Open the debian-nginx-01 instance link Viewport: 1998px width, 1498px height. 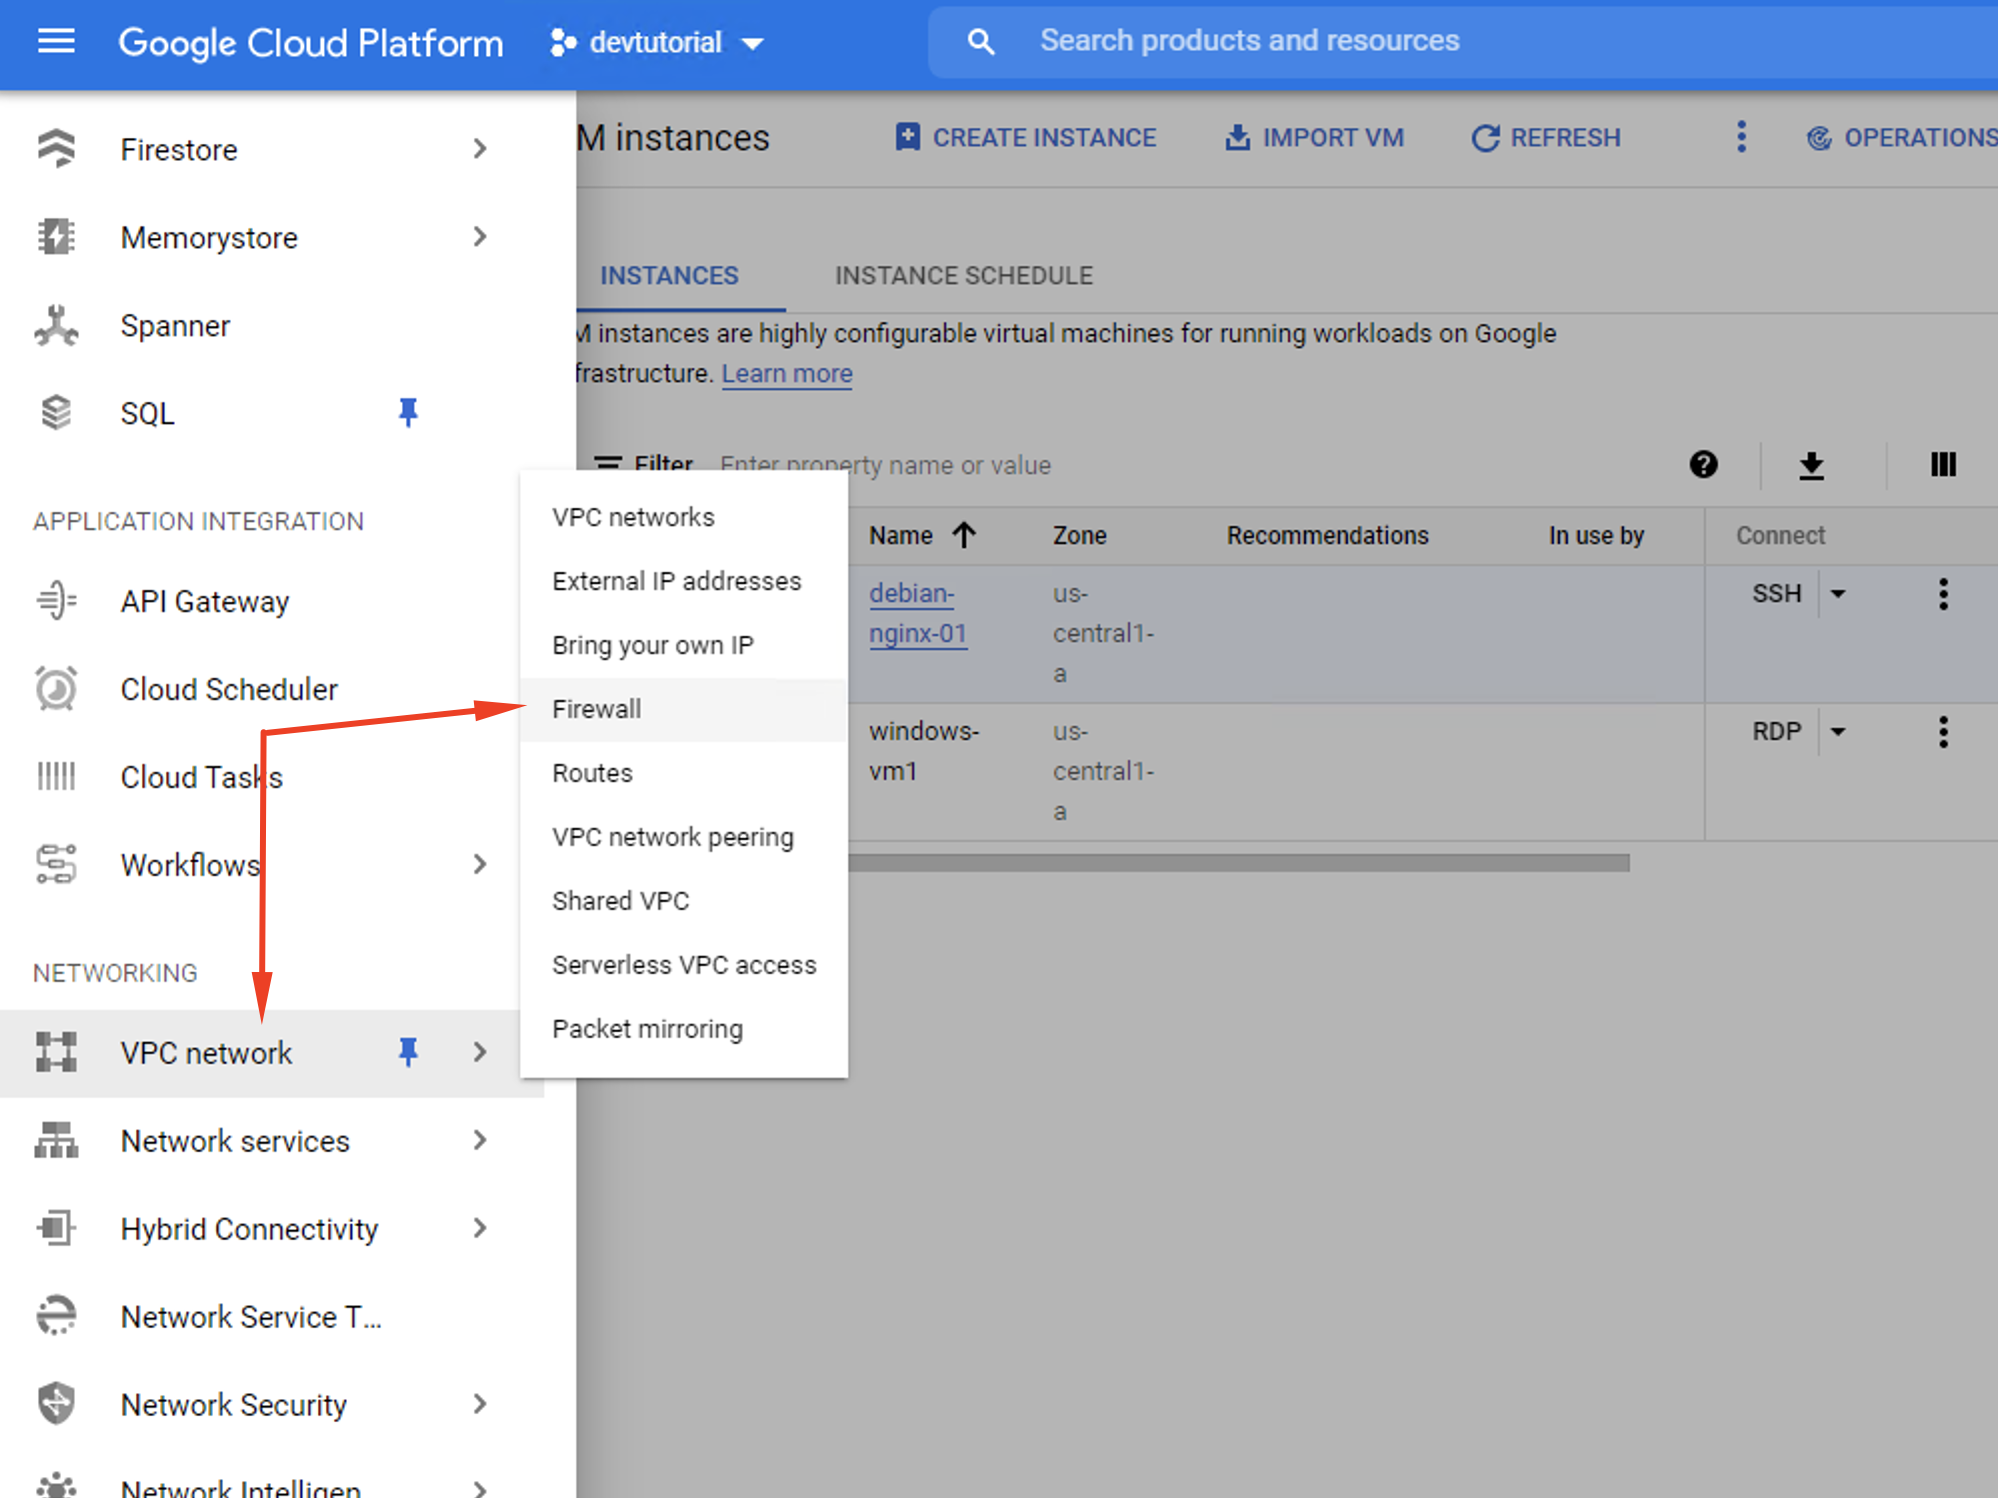[918, 613]
